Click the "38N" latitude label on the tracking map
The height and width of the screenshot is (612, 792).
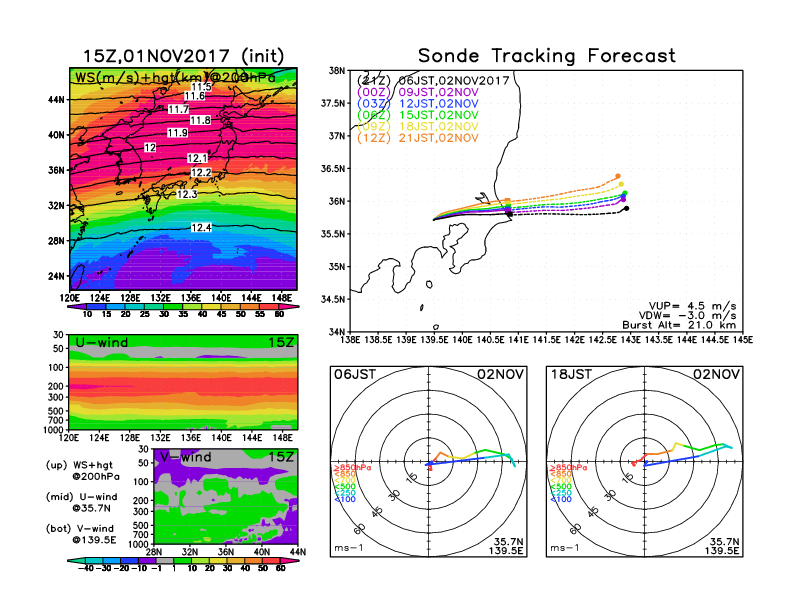pos(336,71)
